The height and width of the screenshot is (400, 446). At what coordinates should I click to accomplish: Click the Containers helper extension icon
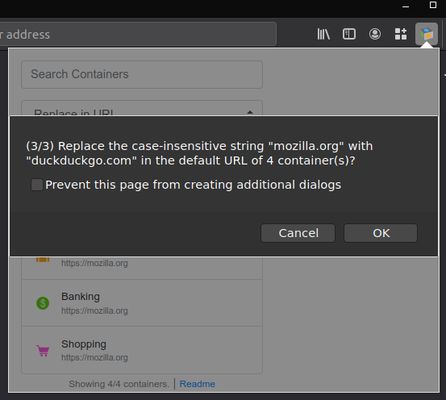tap(426, 34)
